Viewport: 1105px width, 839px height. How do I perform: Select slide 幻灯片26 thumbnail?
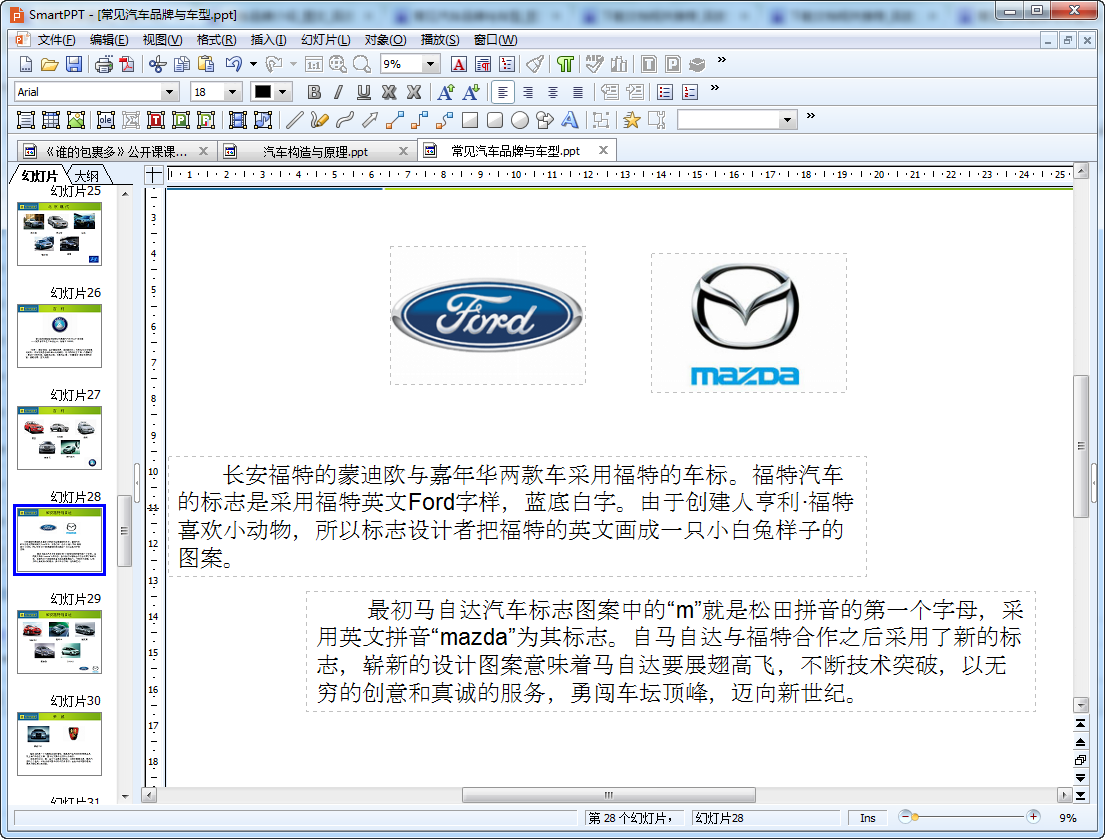click(x=60, y=336)
